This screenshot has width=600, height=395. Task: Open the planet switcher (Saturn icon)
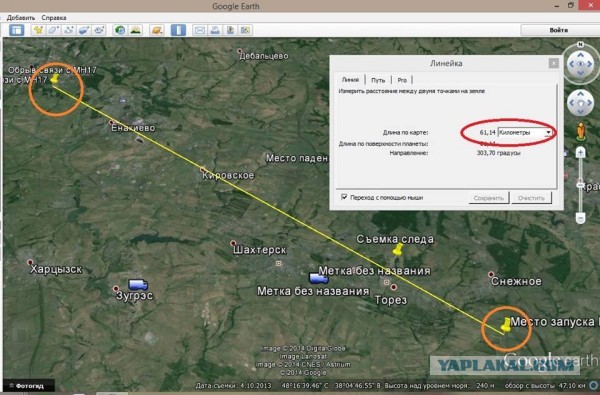point(157,30)
